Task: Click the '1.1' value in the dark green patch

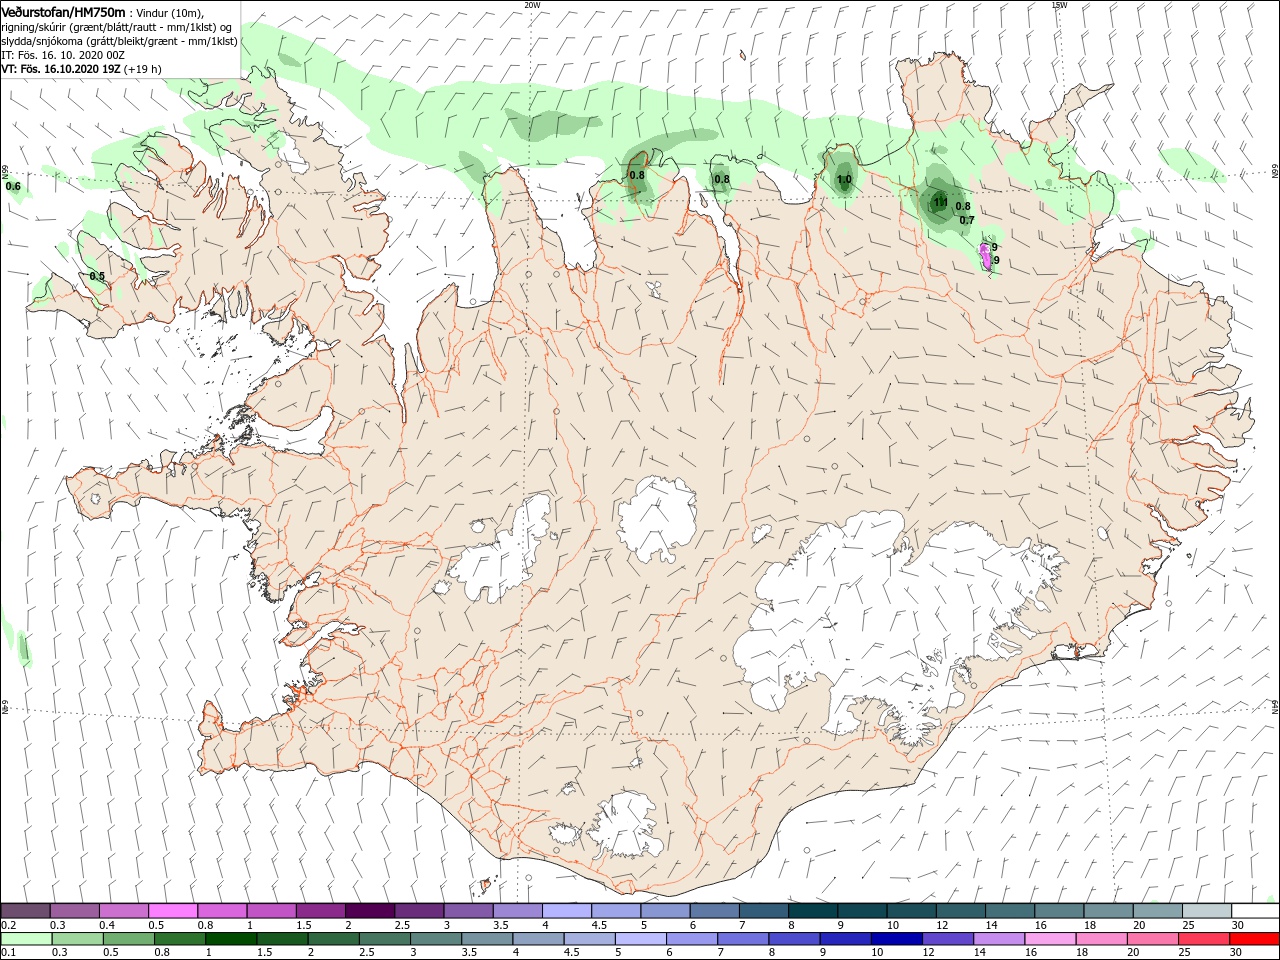Action: click(940, 202)
